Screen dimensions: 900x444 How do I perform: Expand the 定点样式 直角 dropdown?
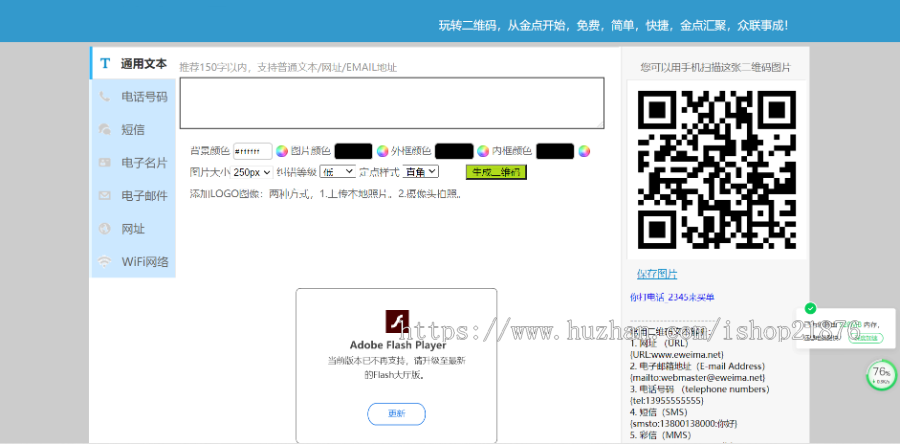click(421, 172)
